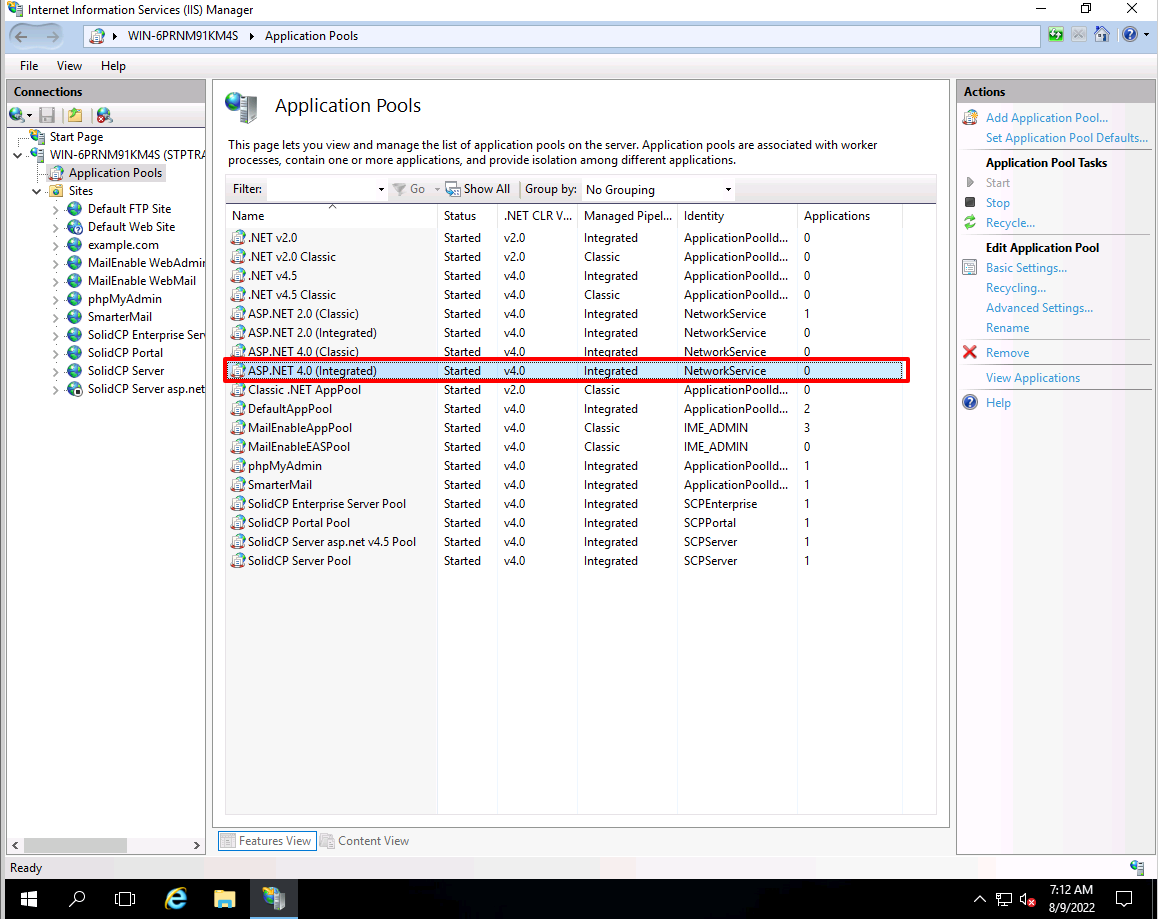Click the Up folder icon in Connections

tap(75, 115)
